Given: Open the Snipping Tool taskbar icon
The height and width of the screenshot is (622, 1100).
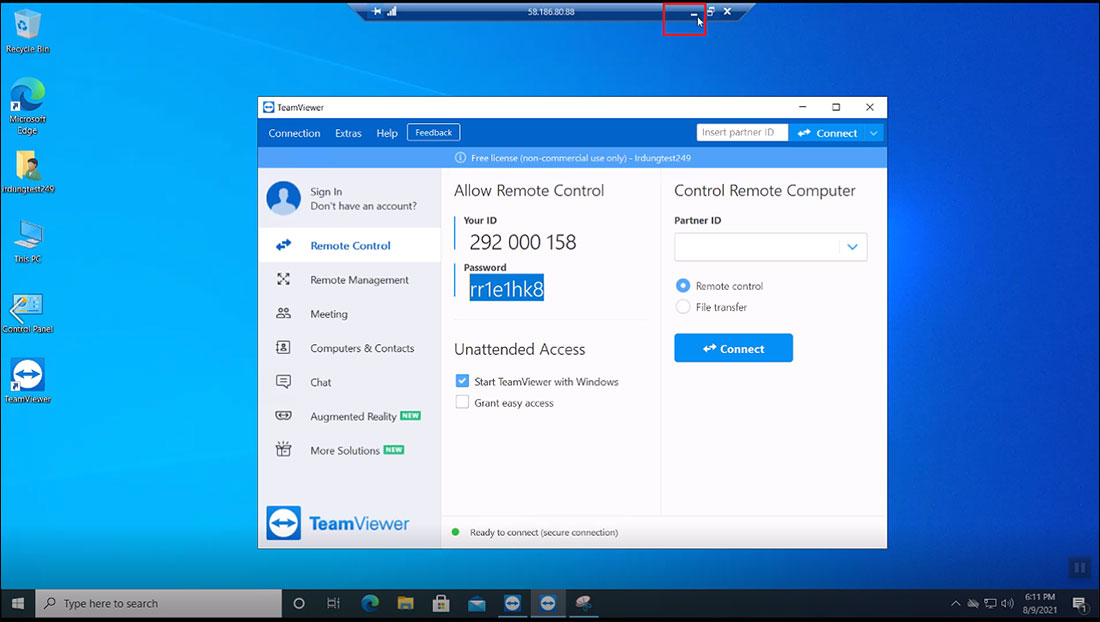Looking at the screenshot, I should coord(583,603).
